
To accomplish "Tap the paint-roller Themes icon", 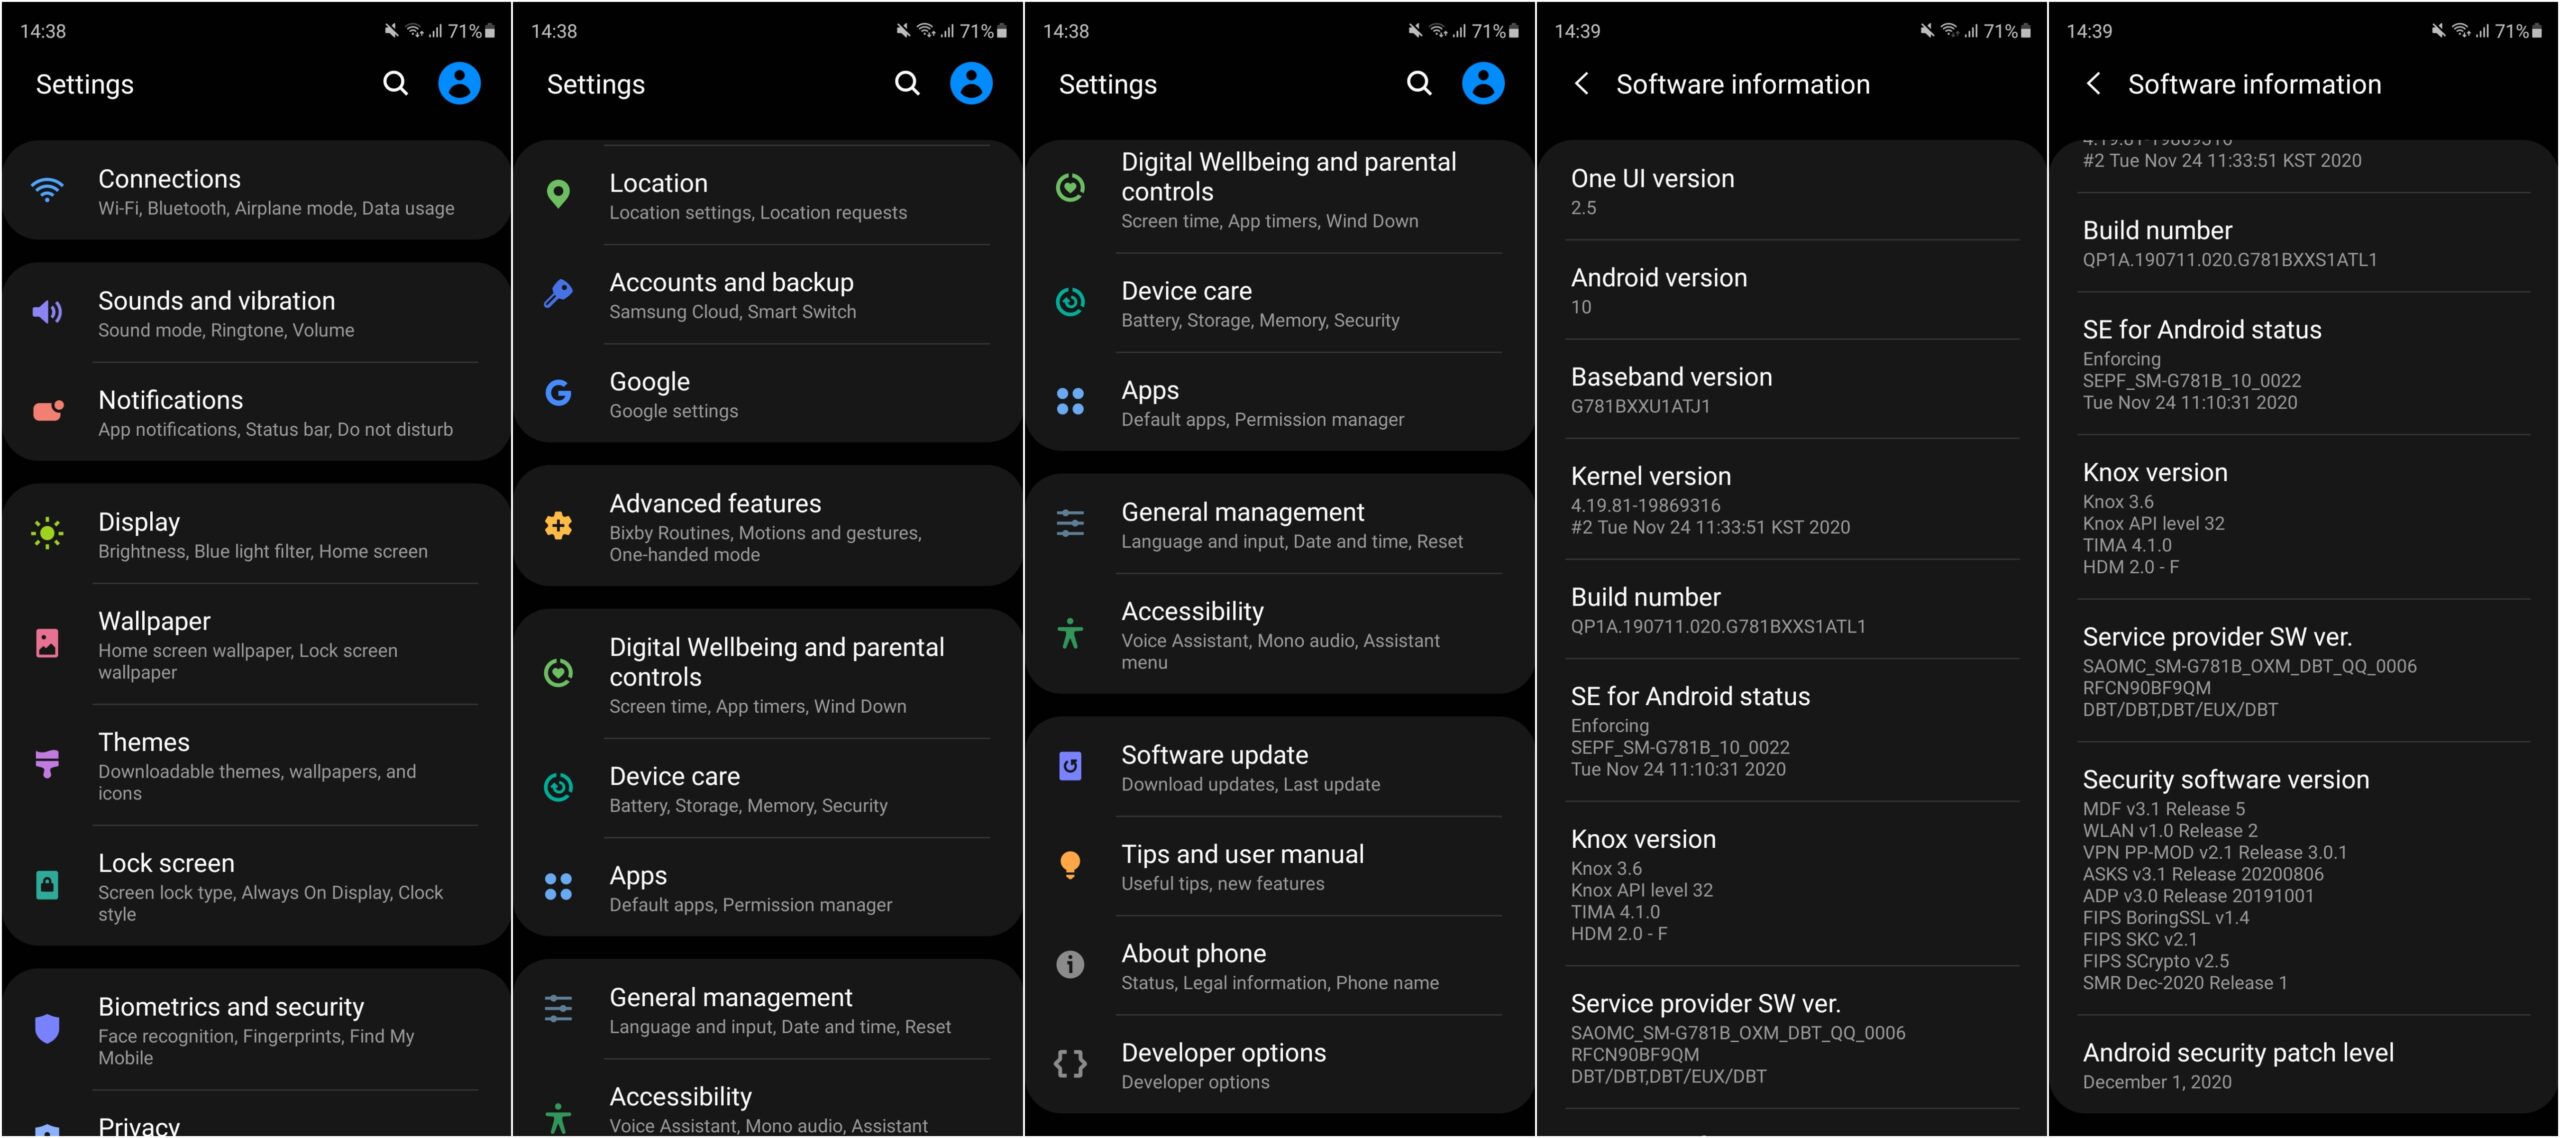I will tap(47, 764).
